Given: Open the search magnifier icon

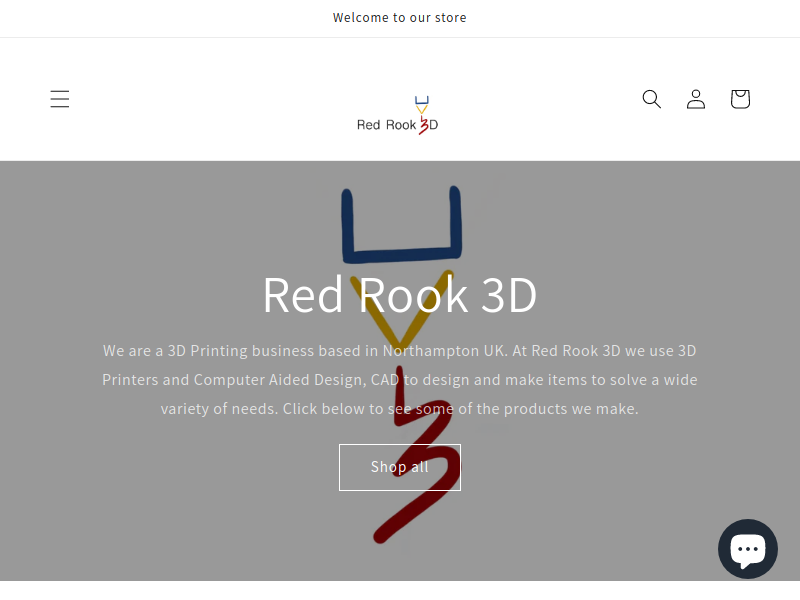Looking at the screenshot, I should 652,99.
